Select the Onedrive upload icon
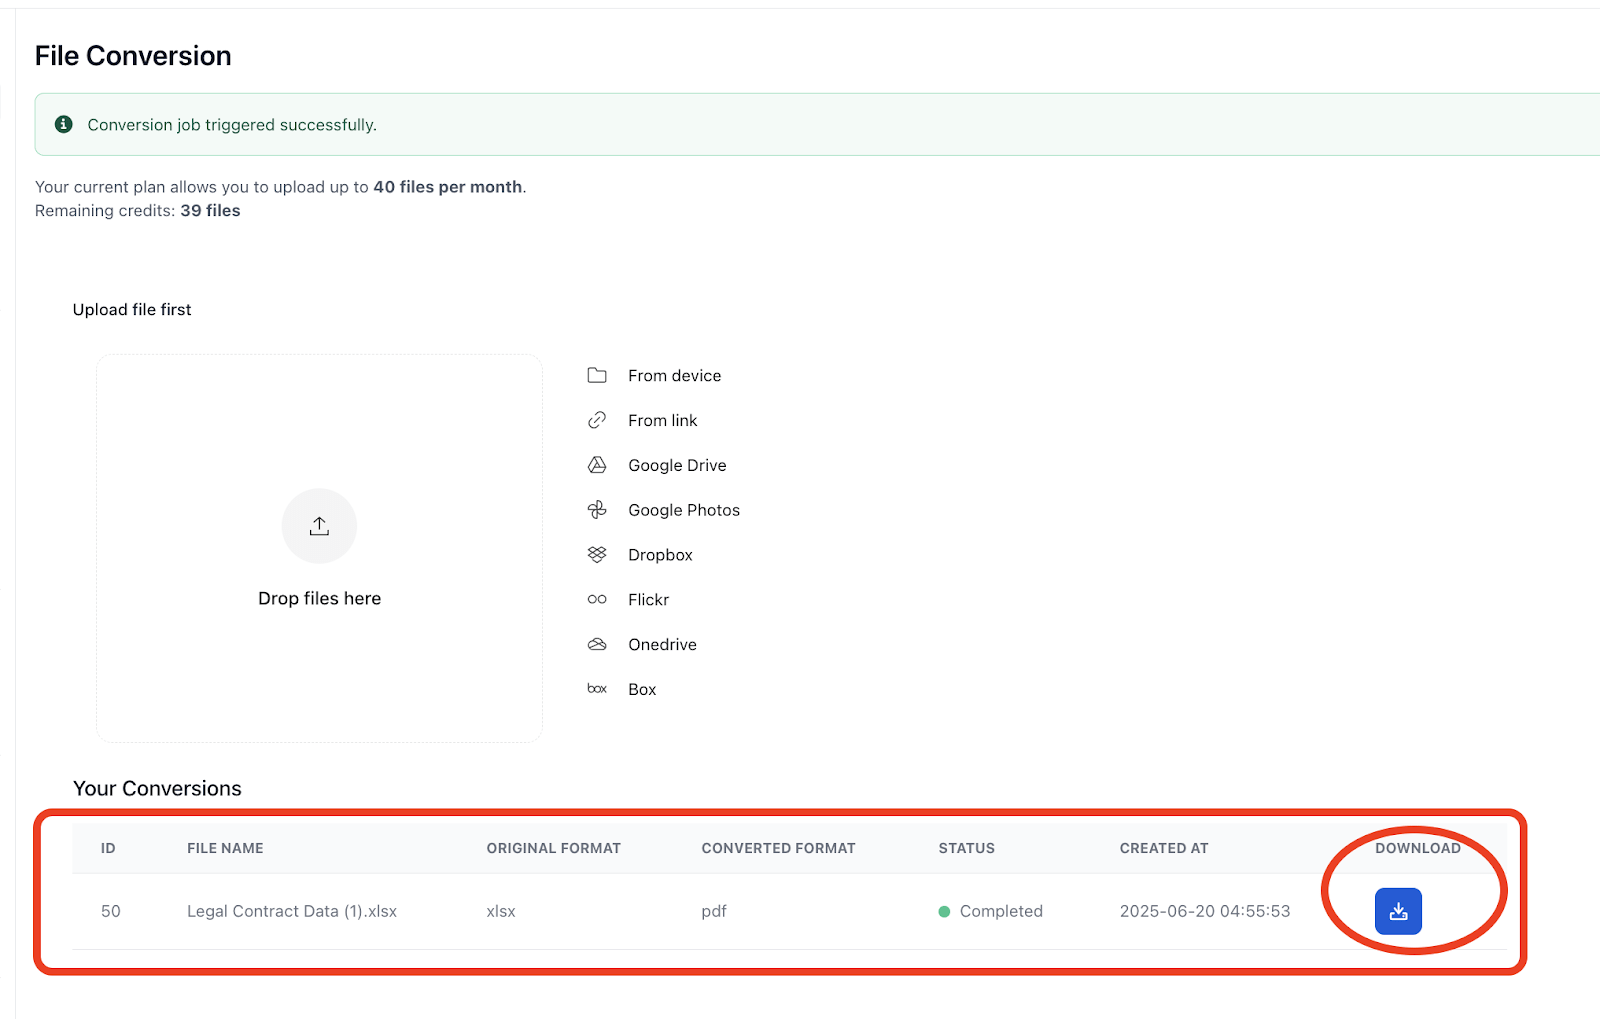 tap(597, 644)
